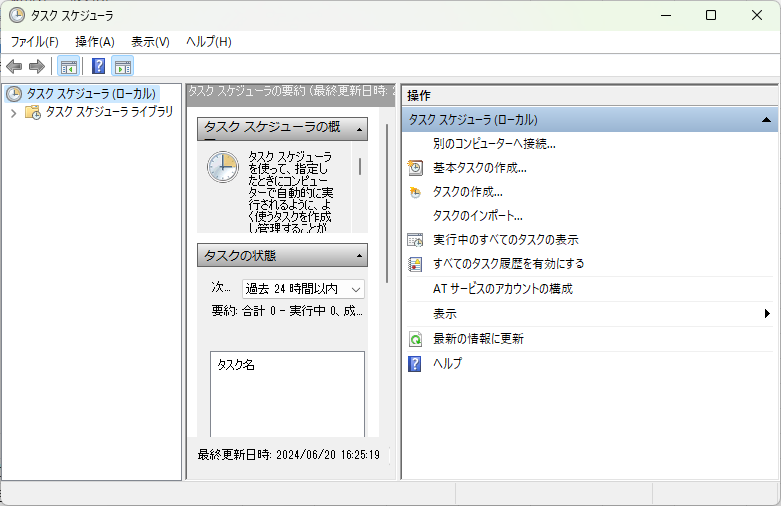Click すべてのタスク履歴を有効にする icon

(x=416, y=264)
